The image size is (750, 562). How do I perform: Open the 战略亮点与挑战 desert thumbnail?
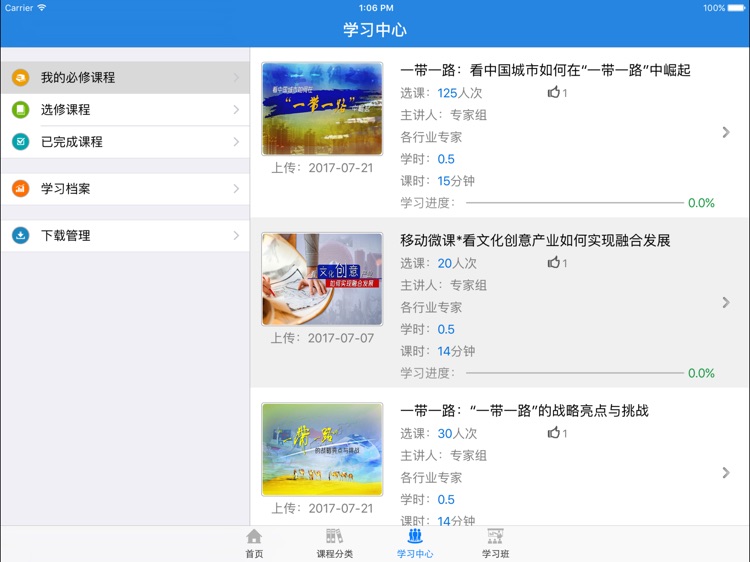(x=322, y=449)
